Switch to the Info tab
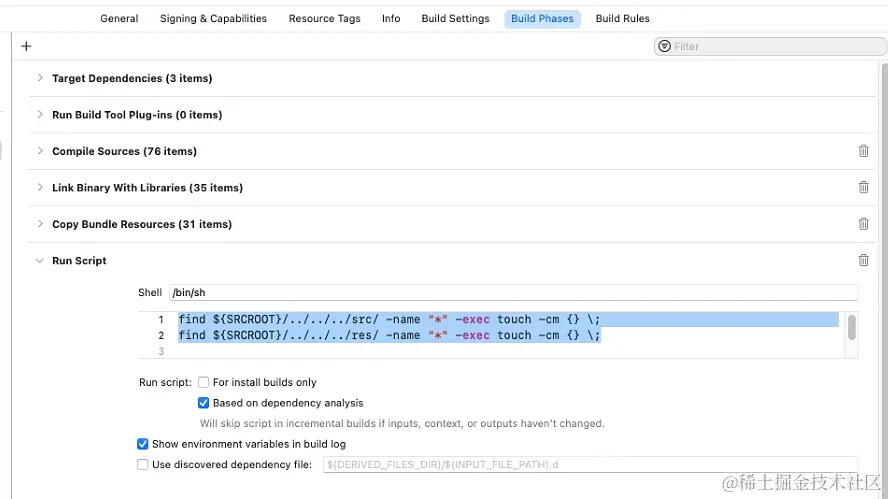Screen dimensions: 888x499 391,19
